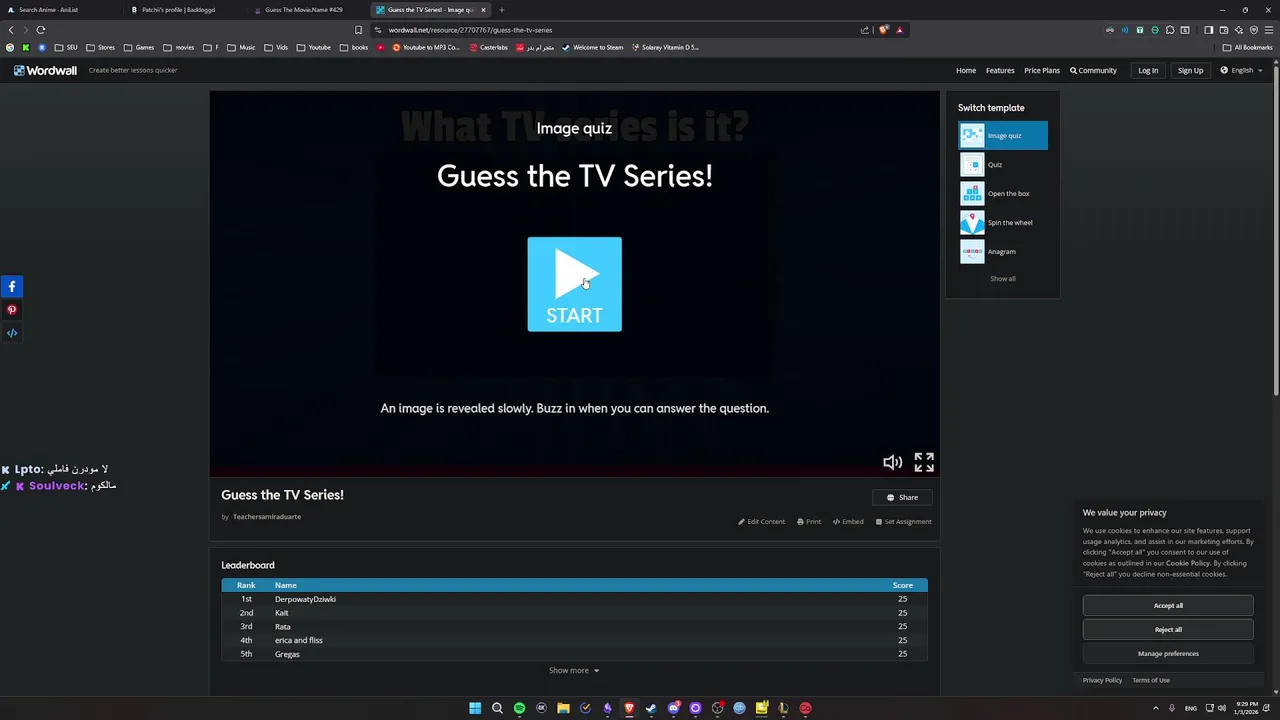
Task: Open All Bookmarks folder
Action: pyautogui.click(x=1247, y=47)
